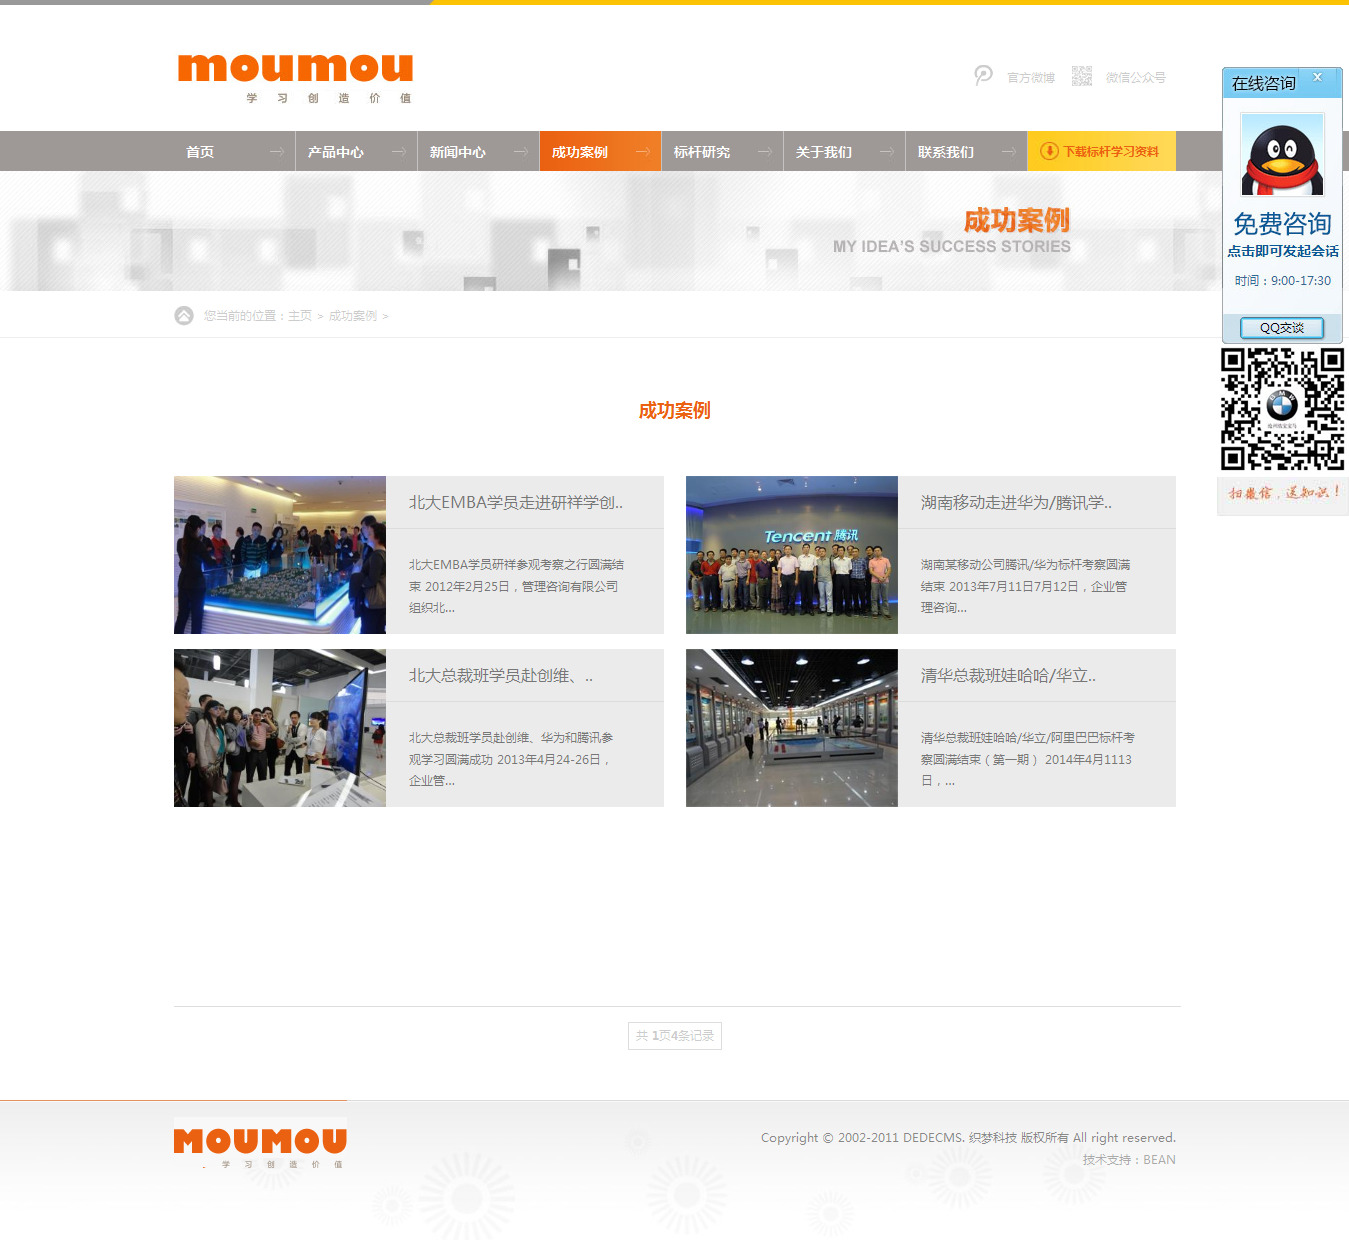Viewport: 1349px width, 1249px height.
Task: Open the 湖南移动走进华为/腾讯 case title
Action: [x=1016, y=503]
